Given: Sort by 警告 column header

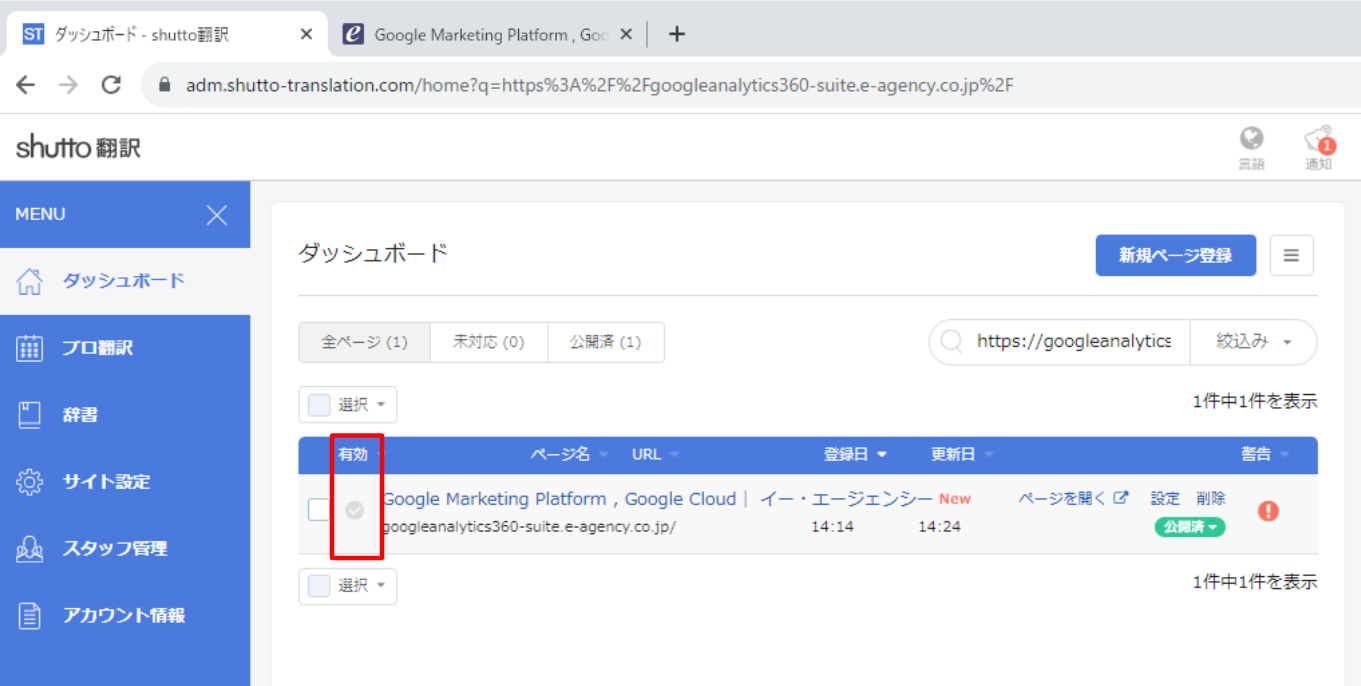Looking at the screenshot, I should [x=1265, y=454].
